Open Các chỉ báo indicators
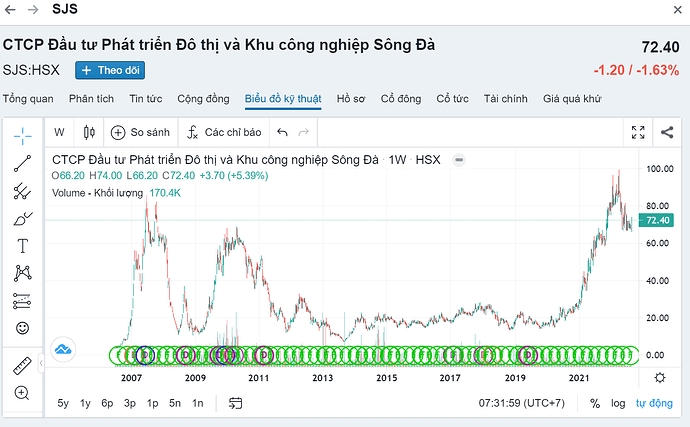This screenshot has height=427, width=690. (x=222, y=132)
